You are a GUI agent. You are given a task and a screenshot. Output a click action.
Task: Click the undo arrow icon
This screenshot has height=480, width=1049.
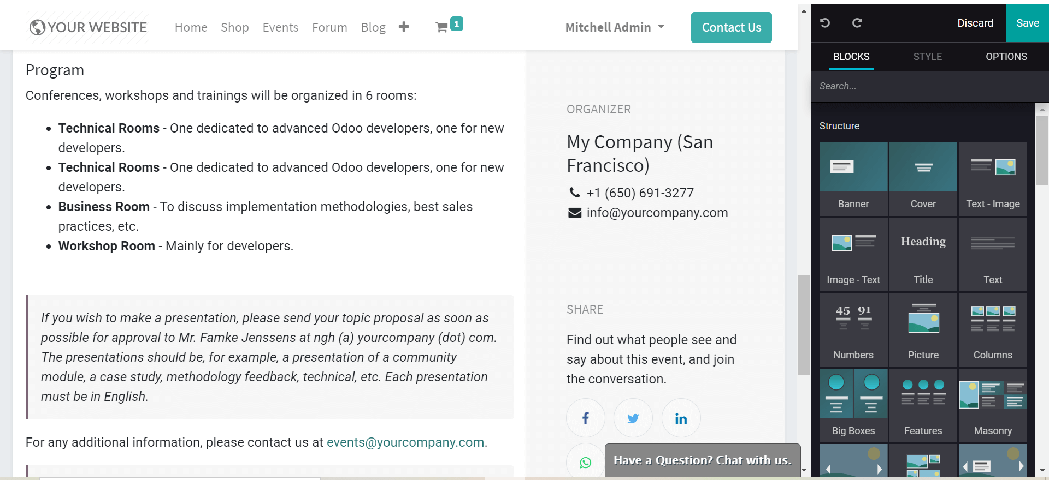825,23
